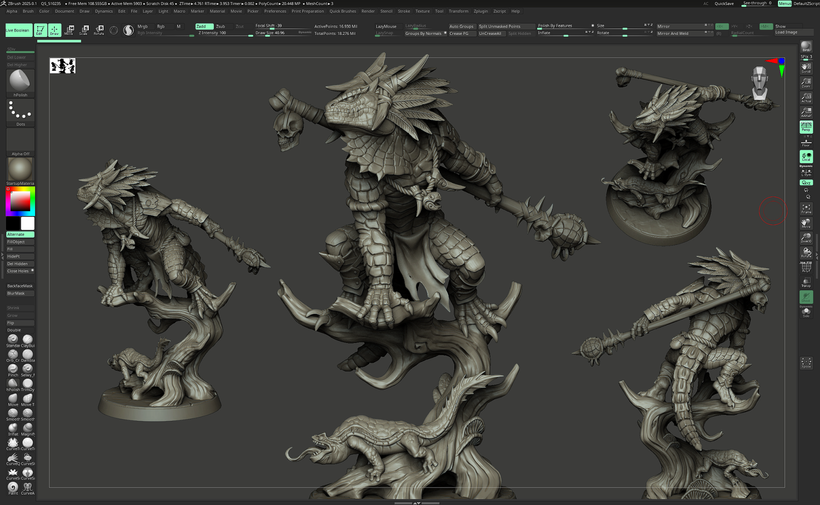Click UnCreaseAll button
The height and width of the screenshot is (505, 820).
pyautogui.click(x=490, y=33)
